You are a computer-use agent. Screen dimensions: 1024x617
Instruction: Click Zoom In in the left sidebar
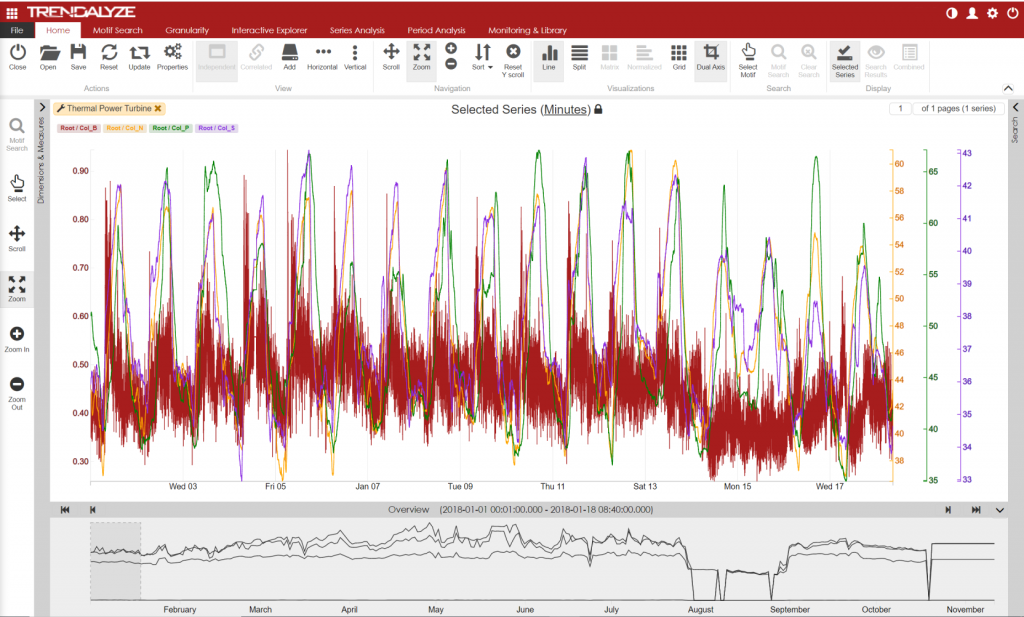[17, 335]
